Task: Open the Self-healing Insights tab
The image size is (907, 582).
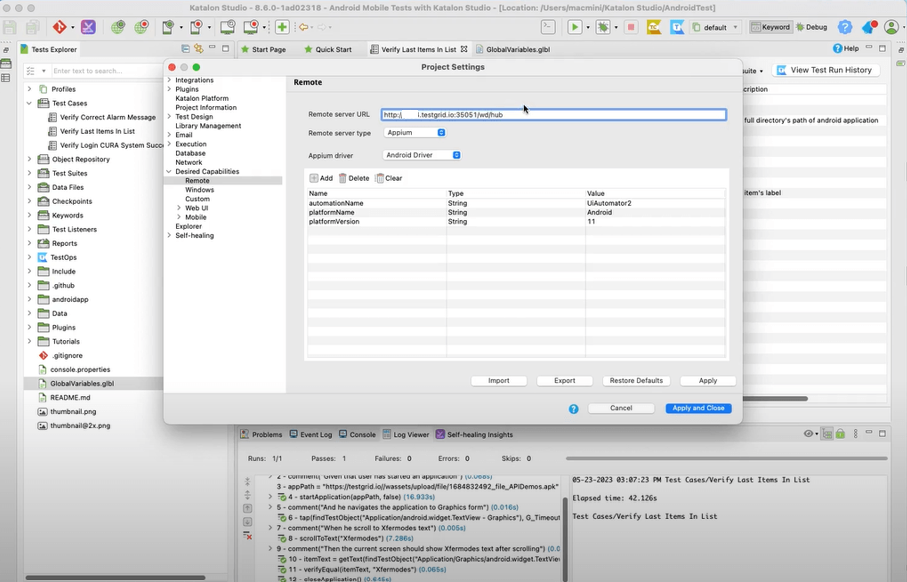Action: point(474,434)
